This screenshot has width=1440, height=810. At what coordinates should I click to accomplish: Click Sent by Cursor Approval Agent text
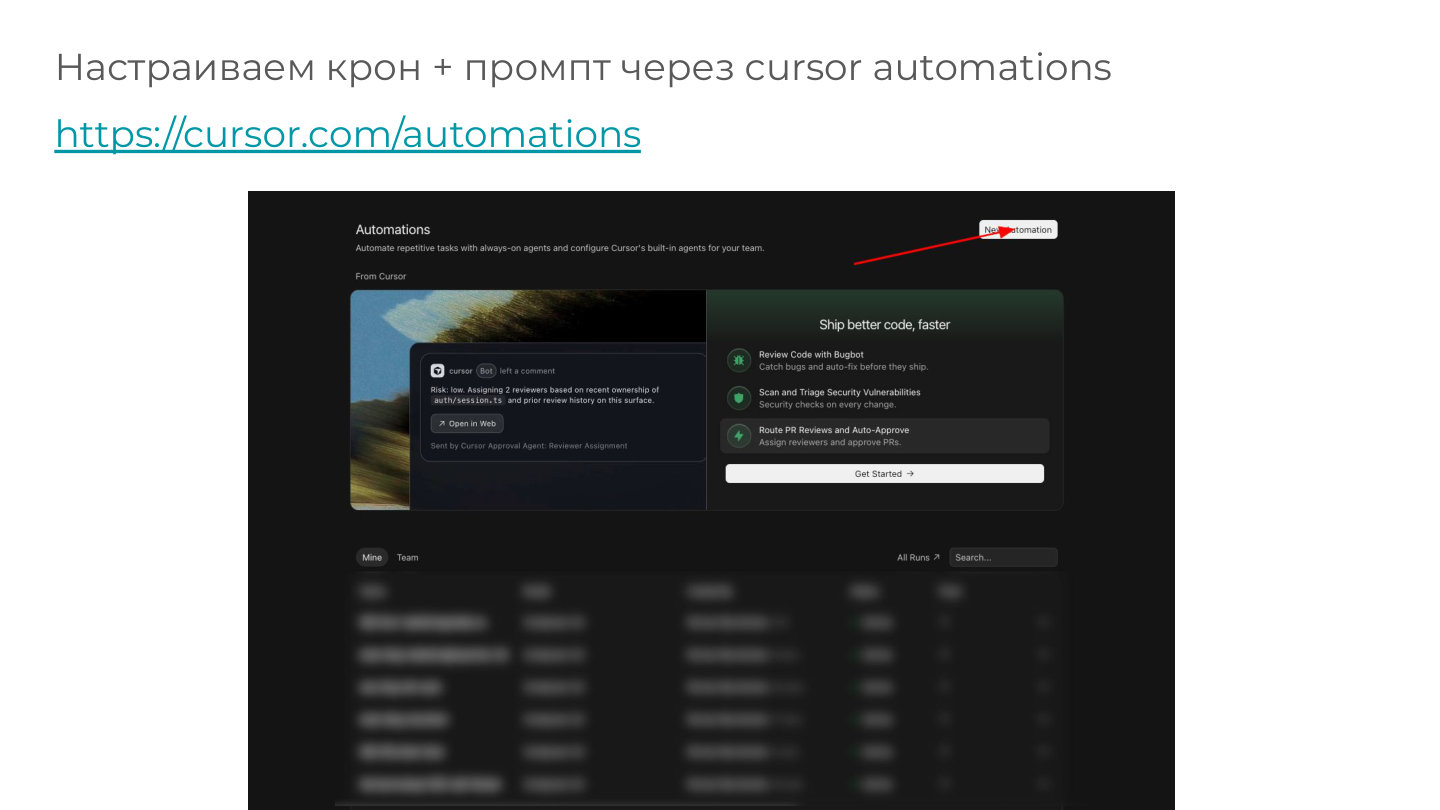coord(529,446)
